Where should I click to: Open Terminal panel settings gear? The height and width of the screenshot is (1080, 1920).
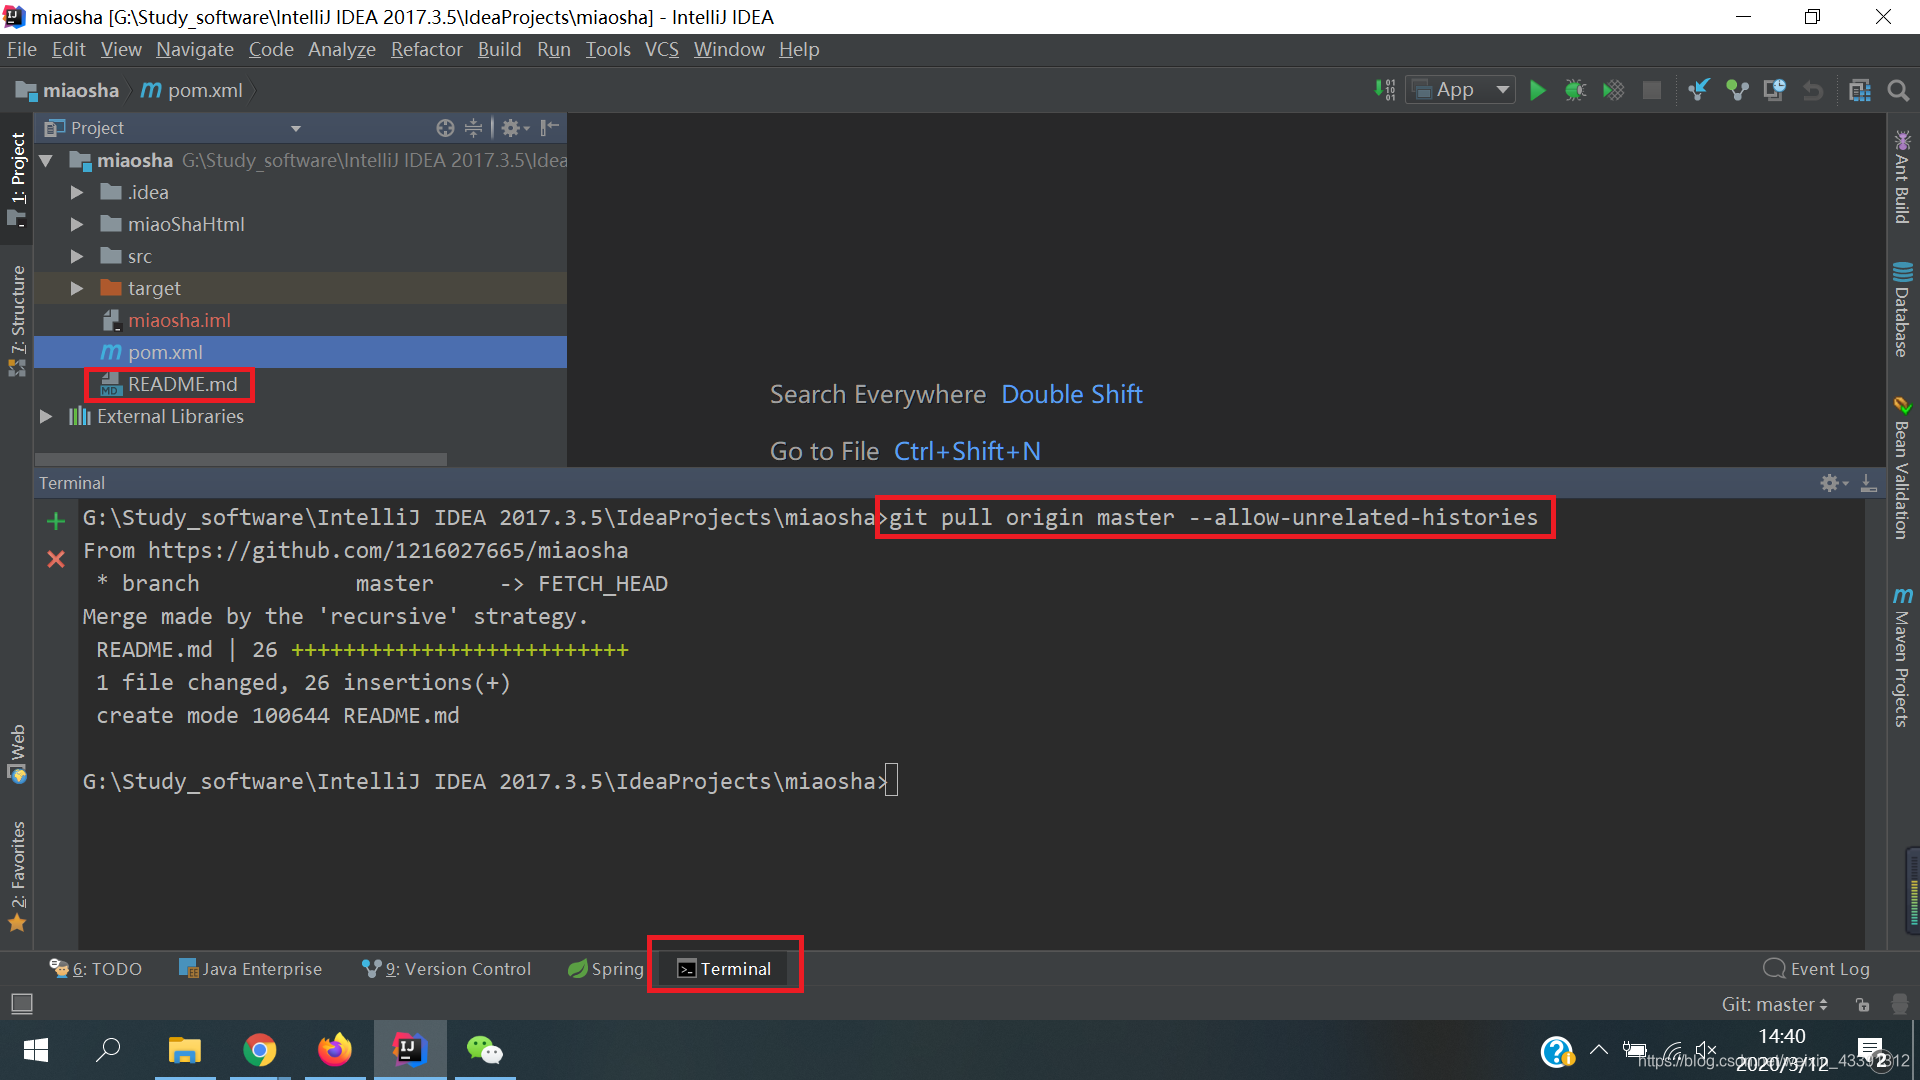(1834, 483)
